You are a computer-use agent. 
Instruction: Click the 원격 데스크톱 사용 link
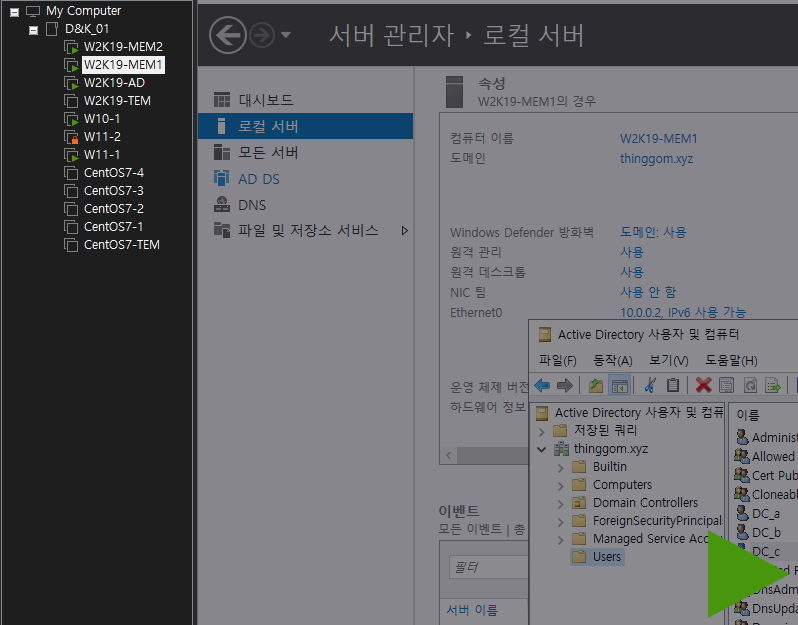(x=632, y=272)
